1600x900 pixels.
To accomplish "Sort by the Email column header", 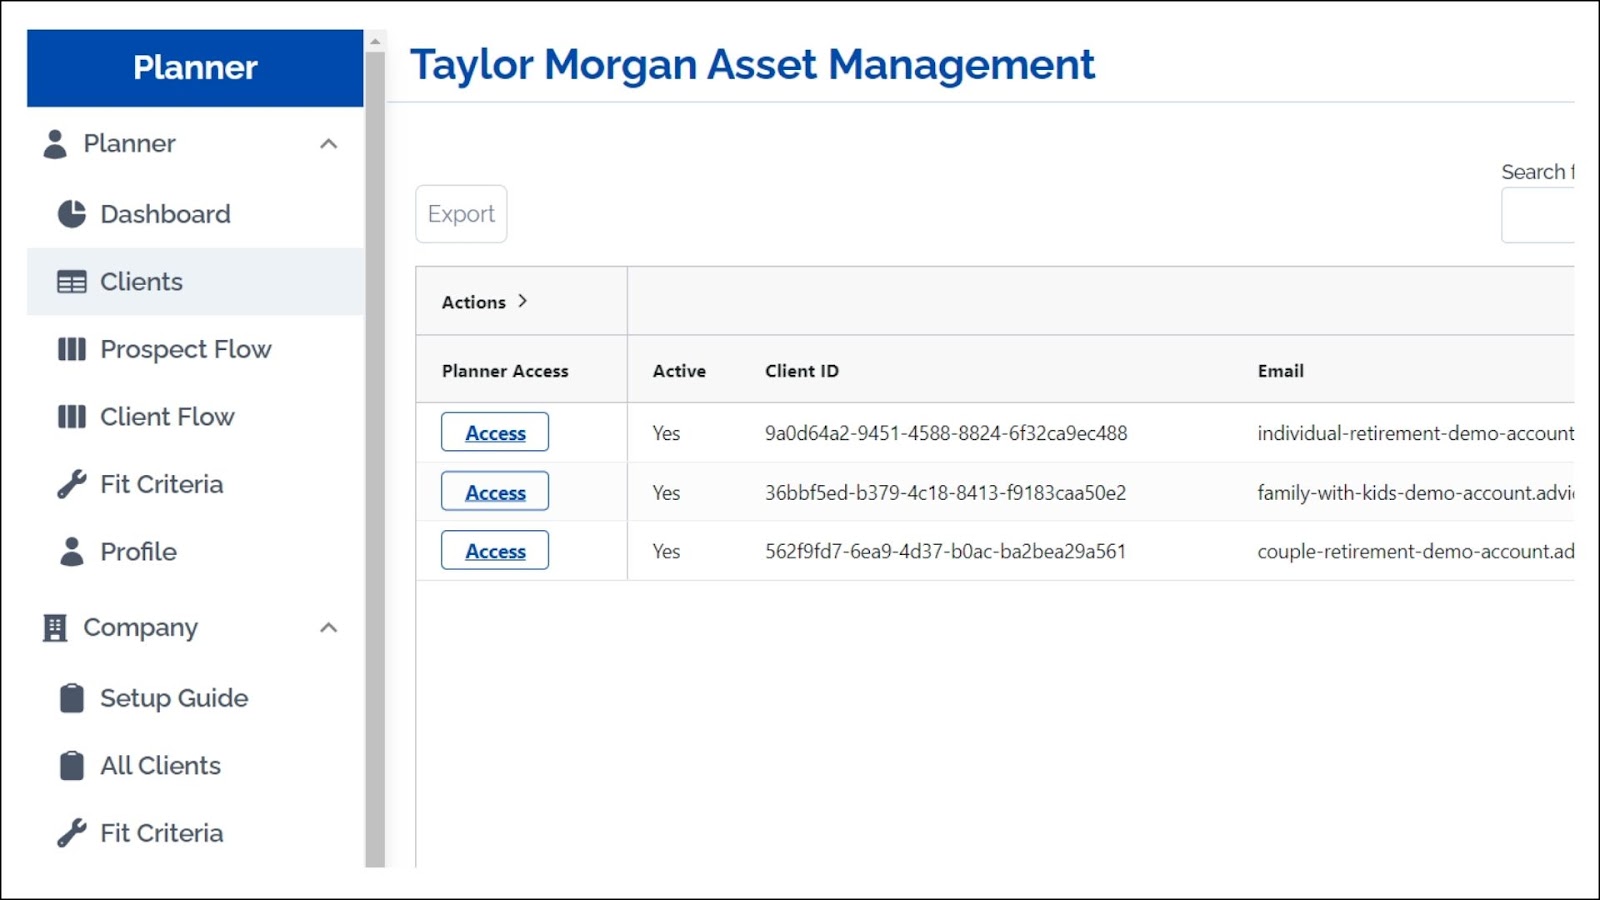I will [1281, 371].
